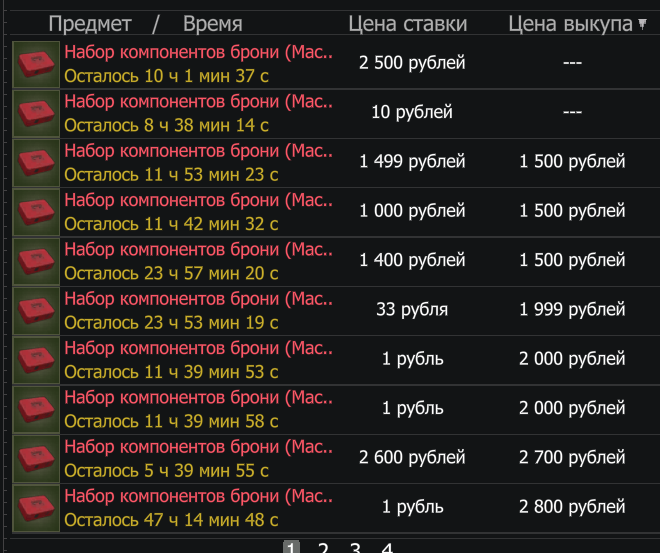
Task: Select icon of lot ending in 5 ч 39 мин
Action: 37,458
